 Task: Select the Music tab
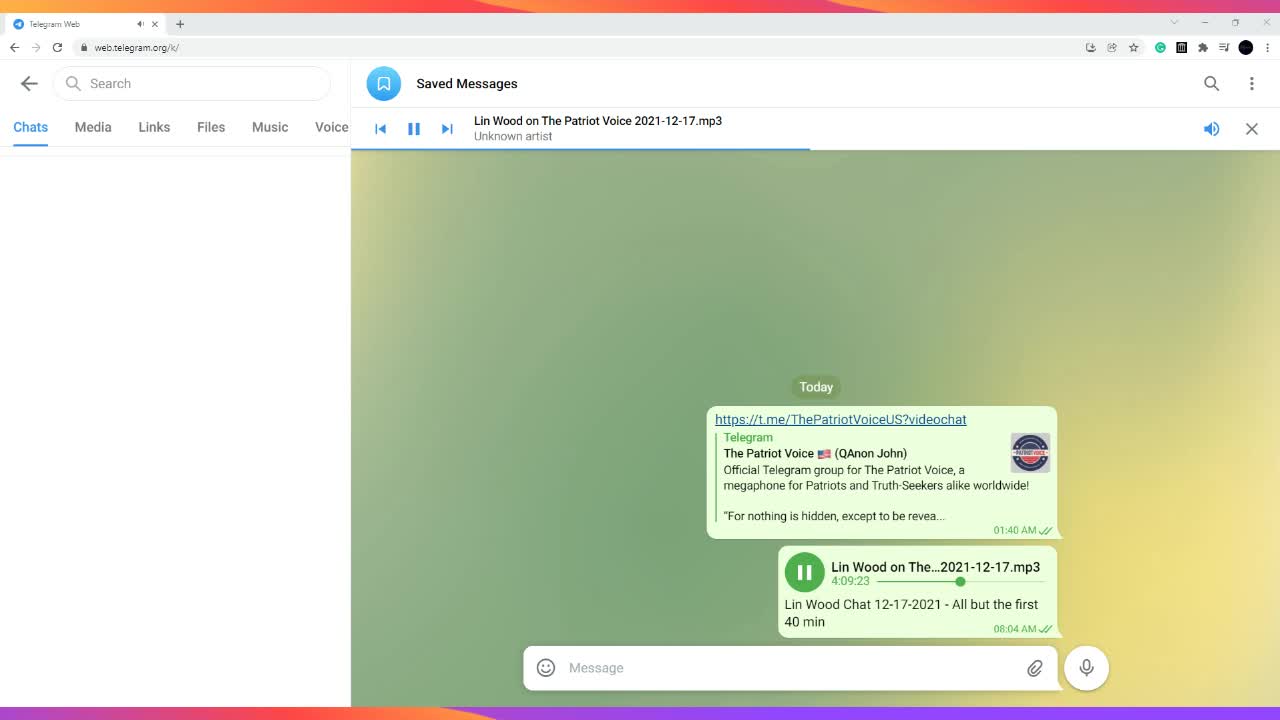click(270, 127)
